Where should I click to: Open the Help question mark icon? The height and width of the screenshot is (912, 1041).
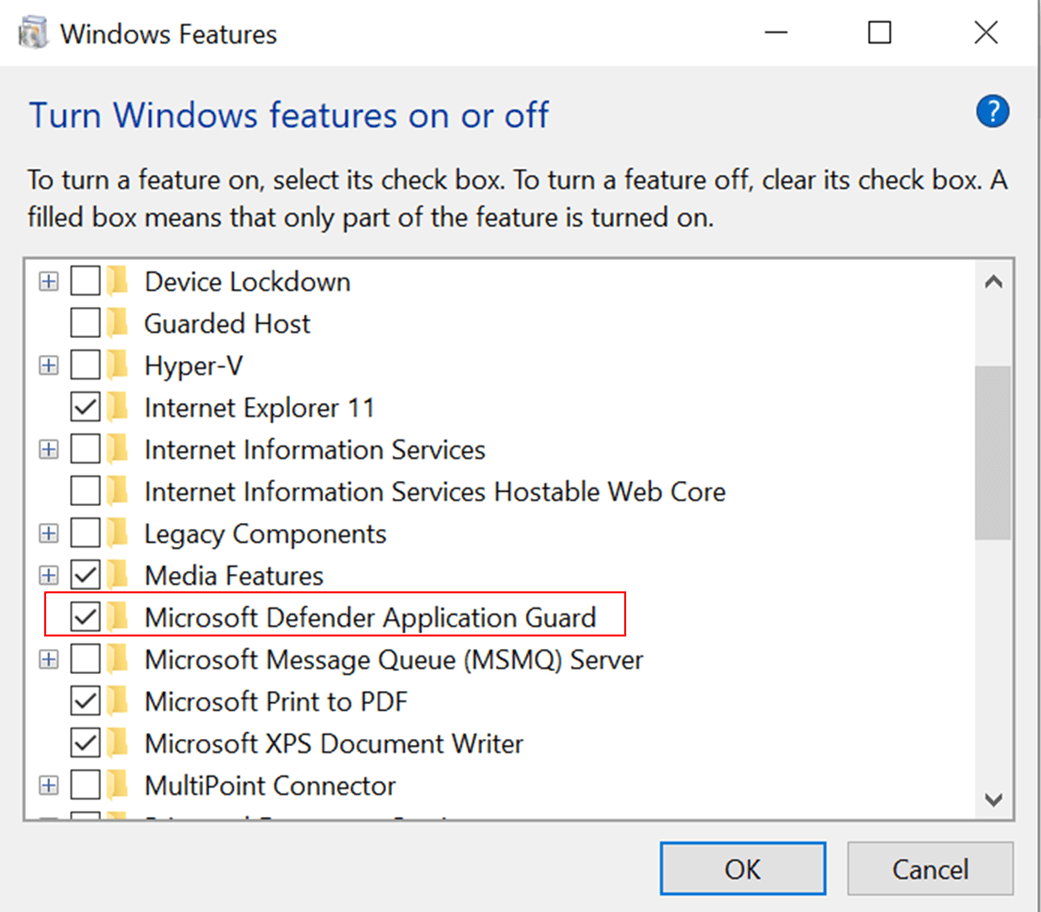point(992,111)
